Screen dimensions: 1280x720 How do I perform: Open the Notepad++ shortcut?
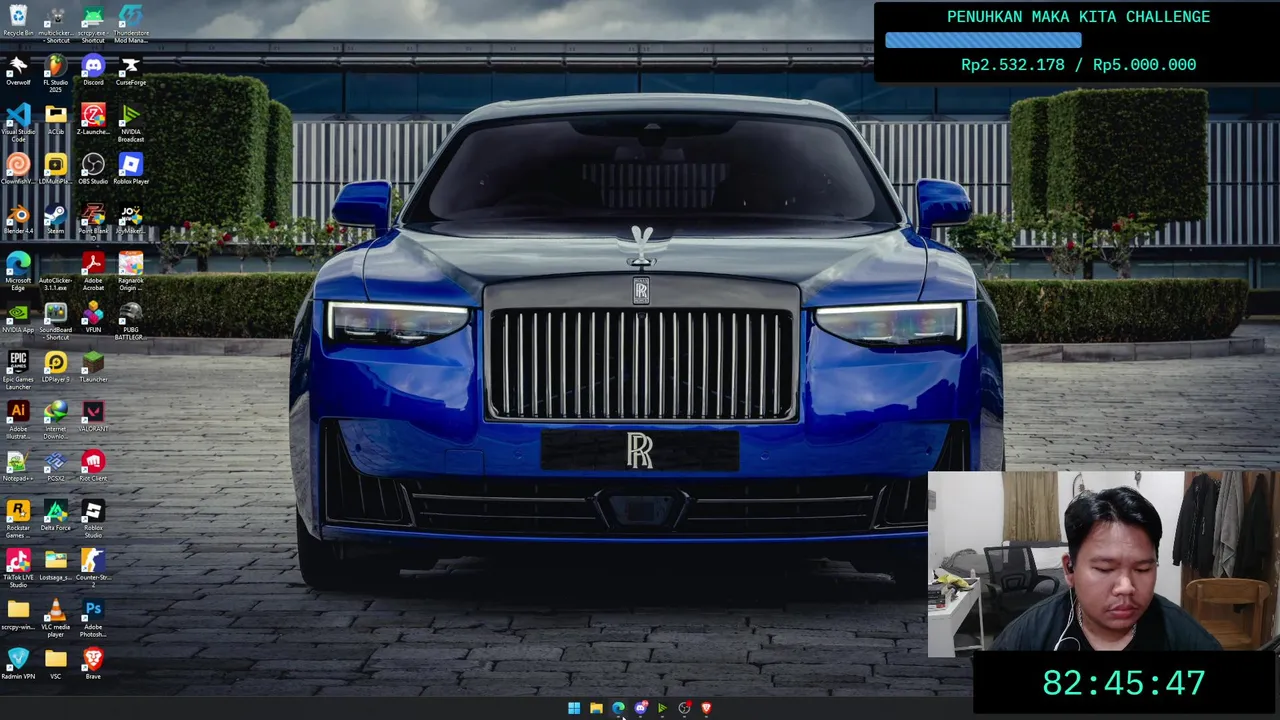pos(18,466)
